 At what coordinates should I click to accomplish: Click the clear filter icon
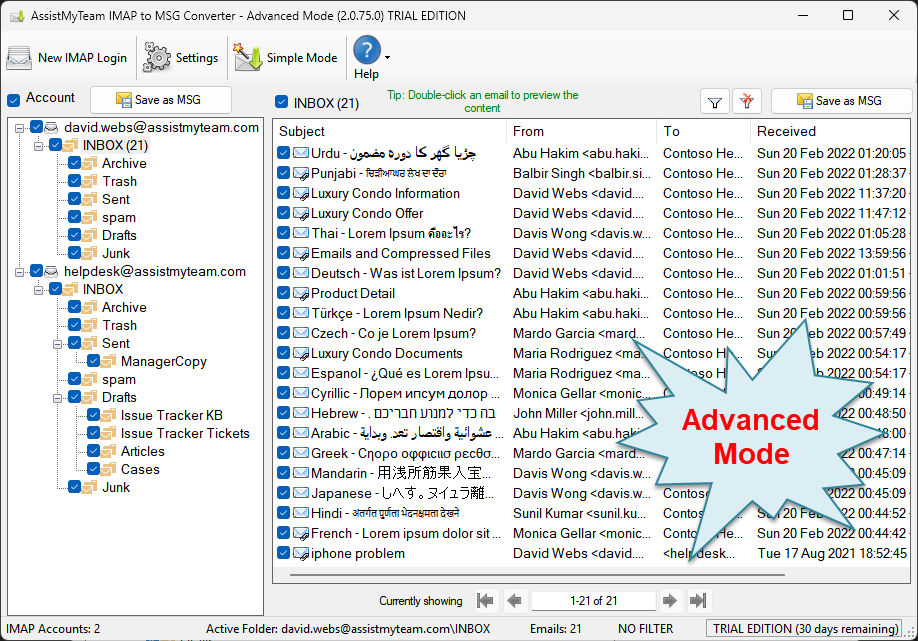click(746, 101)
